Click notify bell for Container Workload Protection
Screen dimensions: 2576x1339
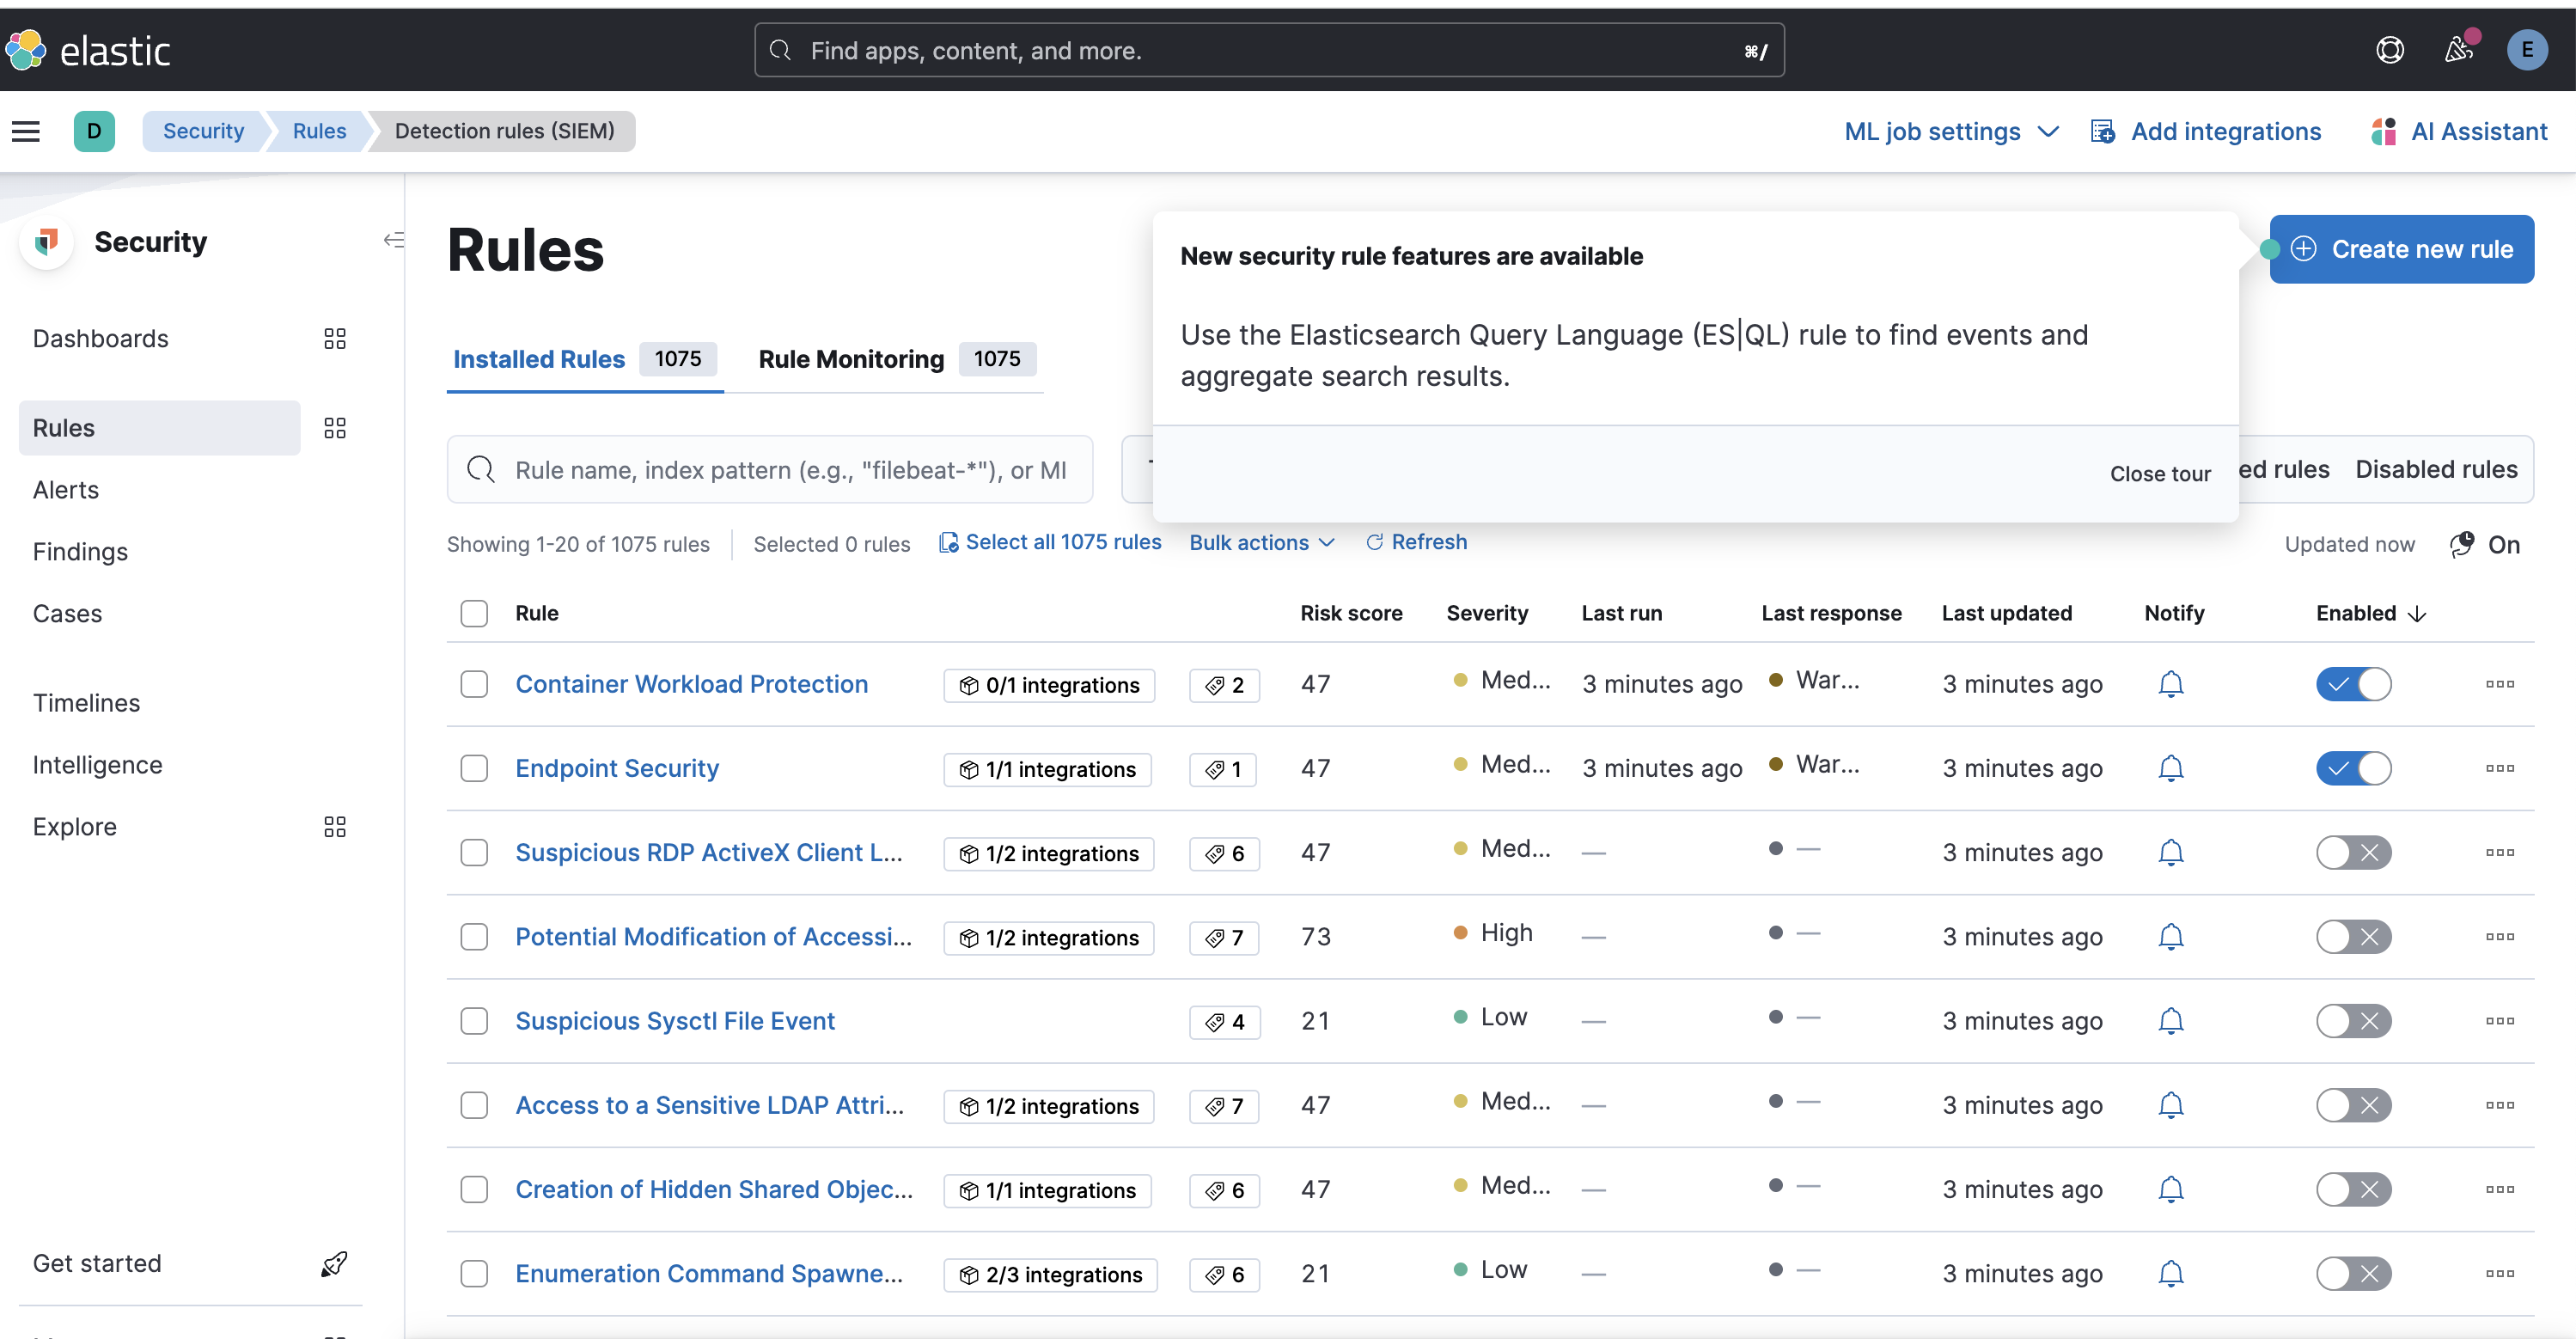click(x=2170, y=684)
